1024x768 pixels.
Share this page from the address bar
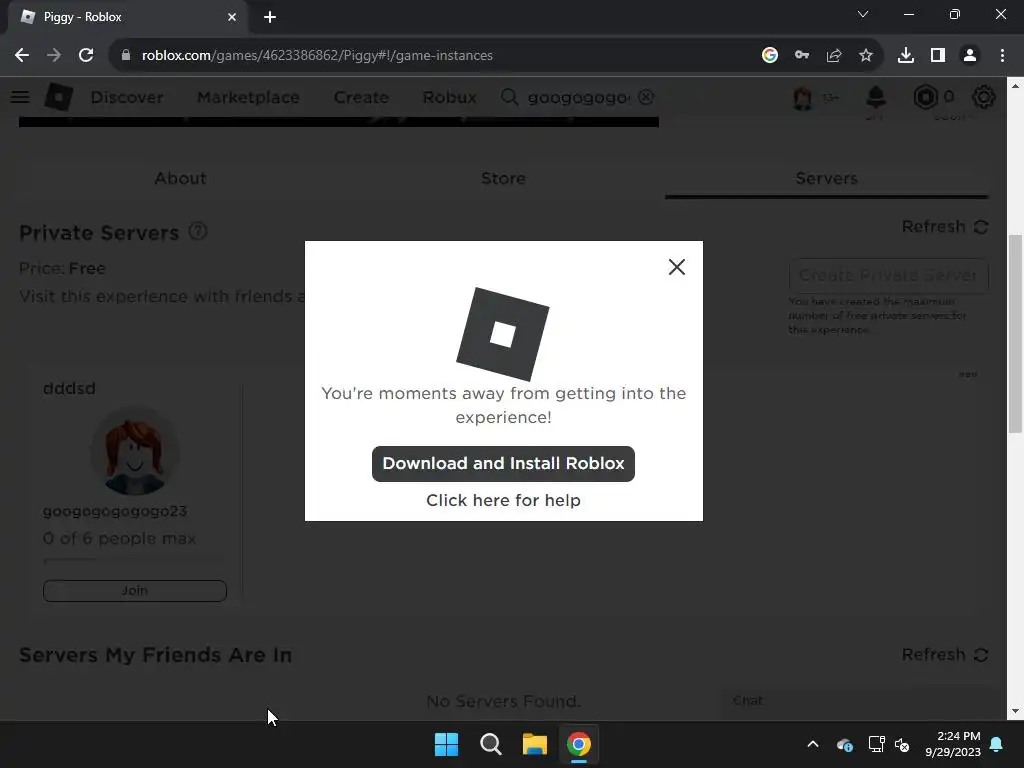[834, 56]
